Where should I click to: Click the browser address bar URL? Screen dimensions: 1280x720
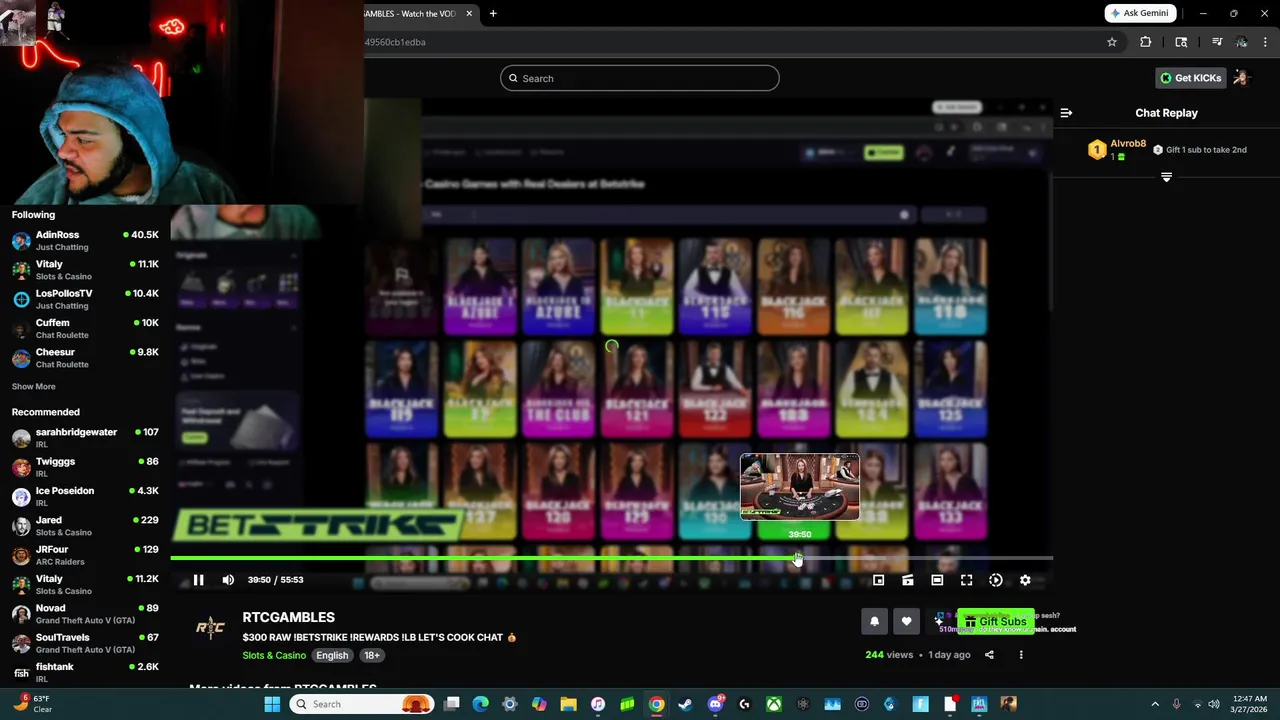(x=396, y=42)
